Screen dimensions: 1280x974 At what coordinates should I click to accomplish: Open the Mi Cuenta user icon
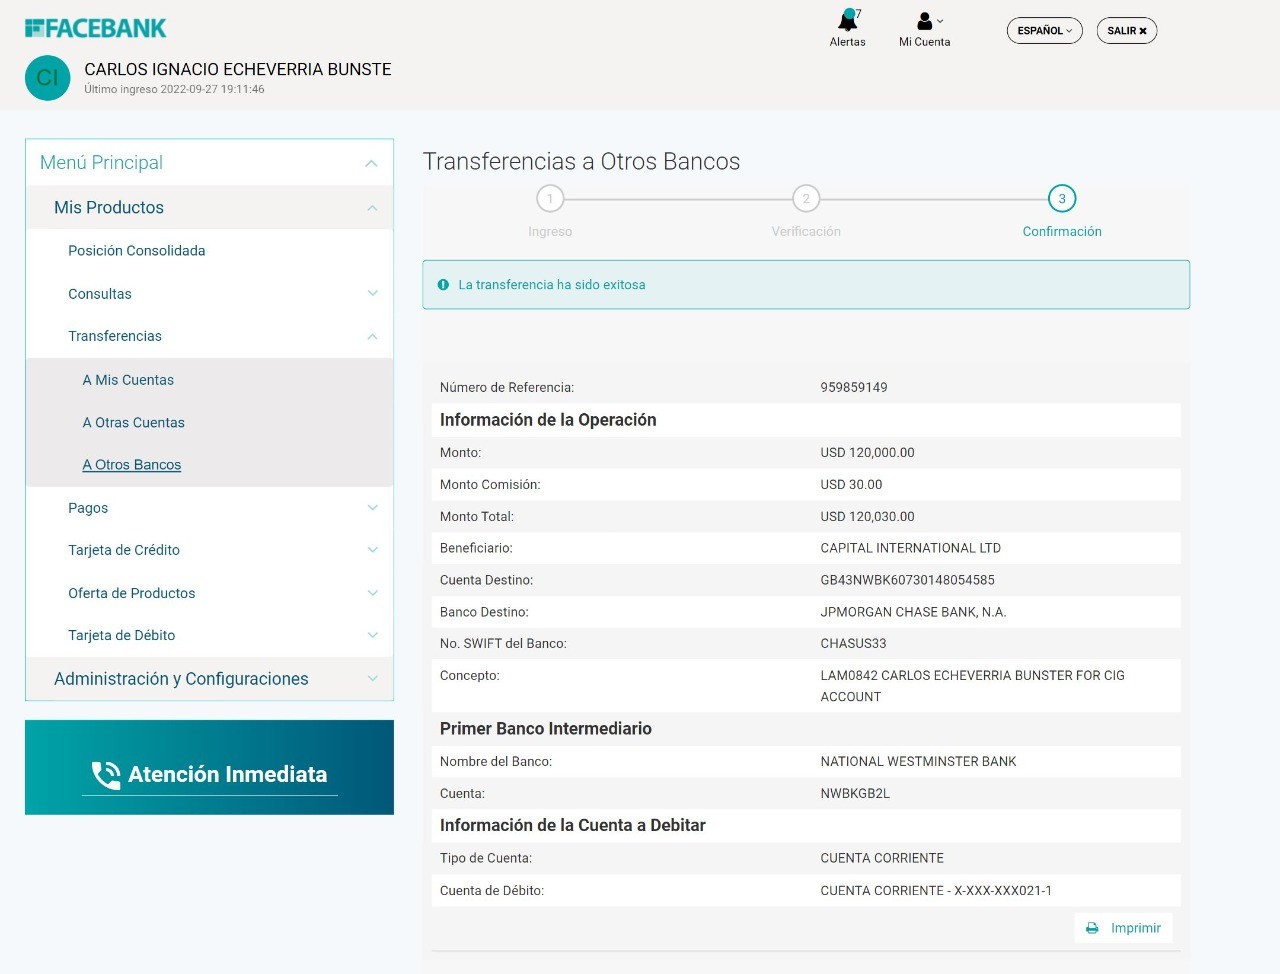[925, 21]
